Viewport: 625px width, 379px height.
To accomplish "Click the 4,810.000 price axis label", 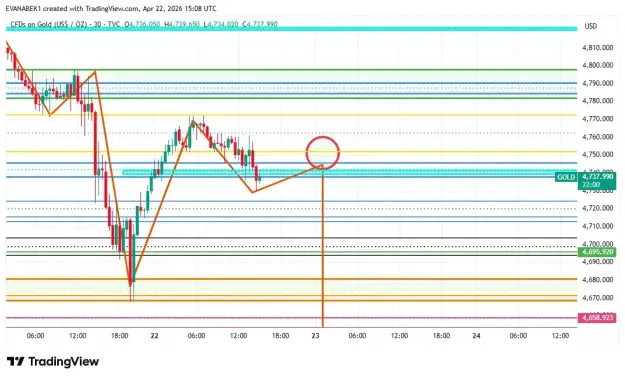I will coord(597,47).
